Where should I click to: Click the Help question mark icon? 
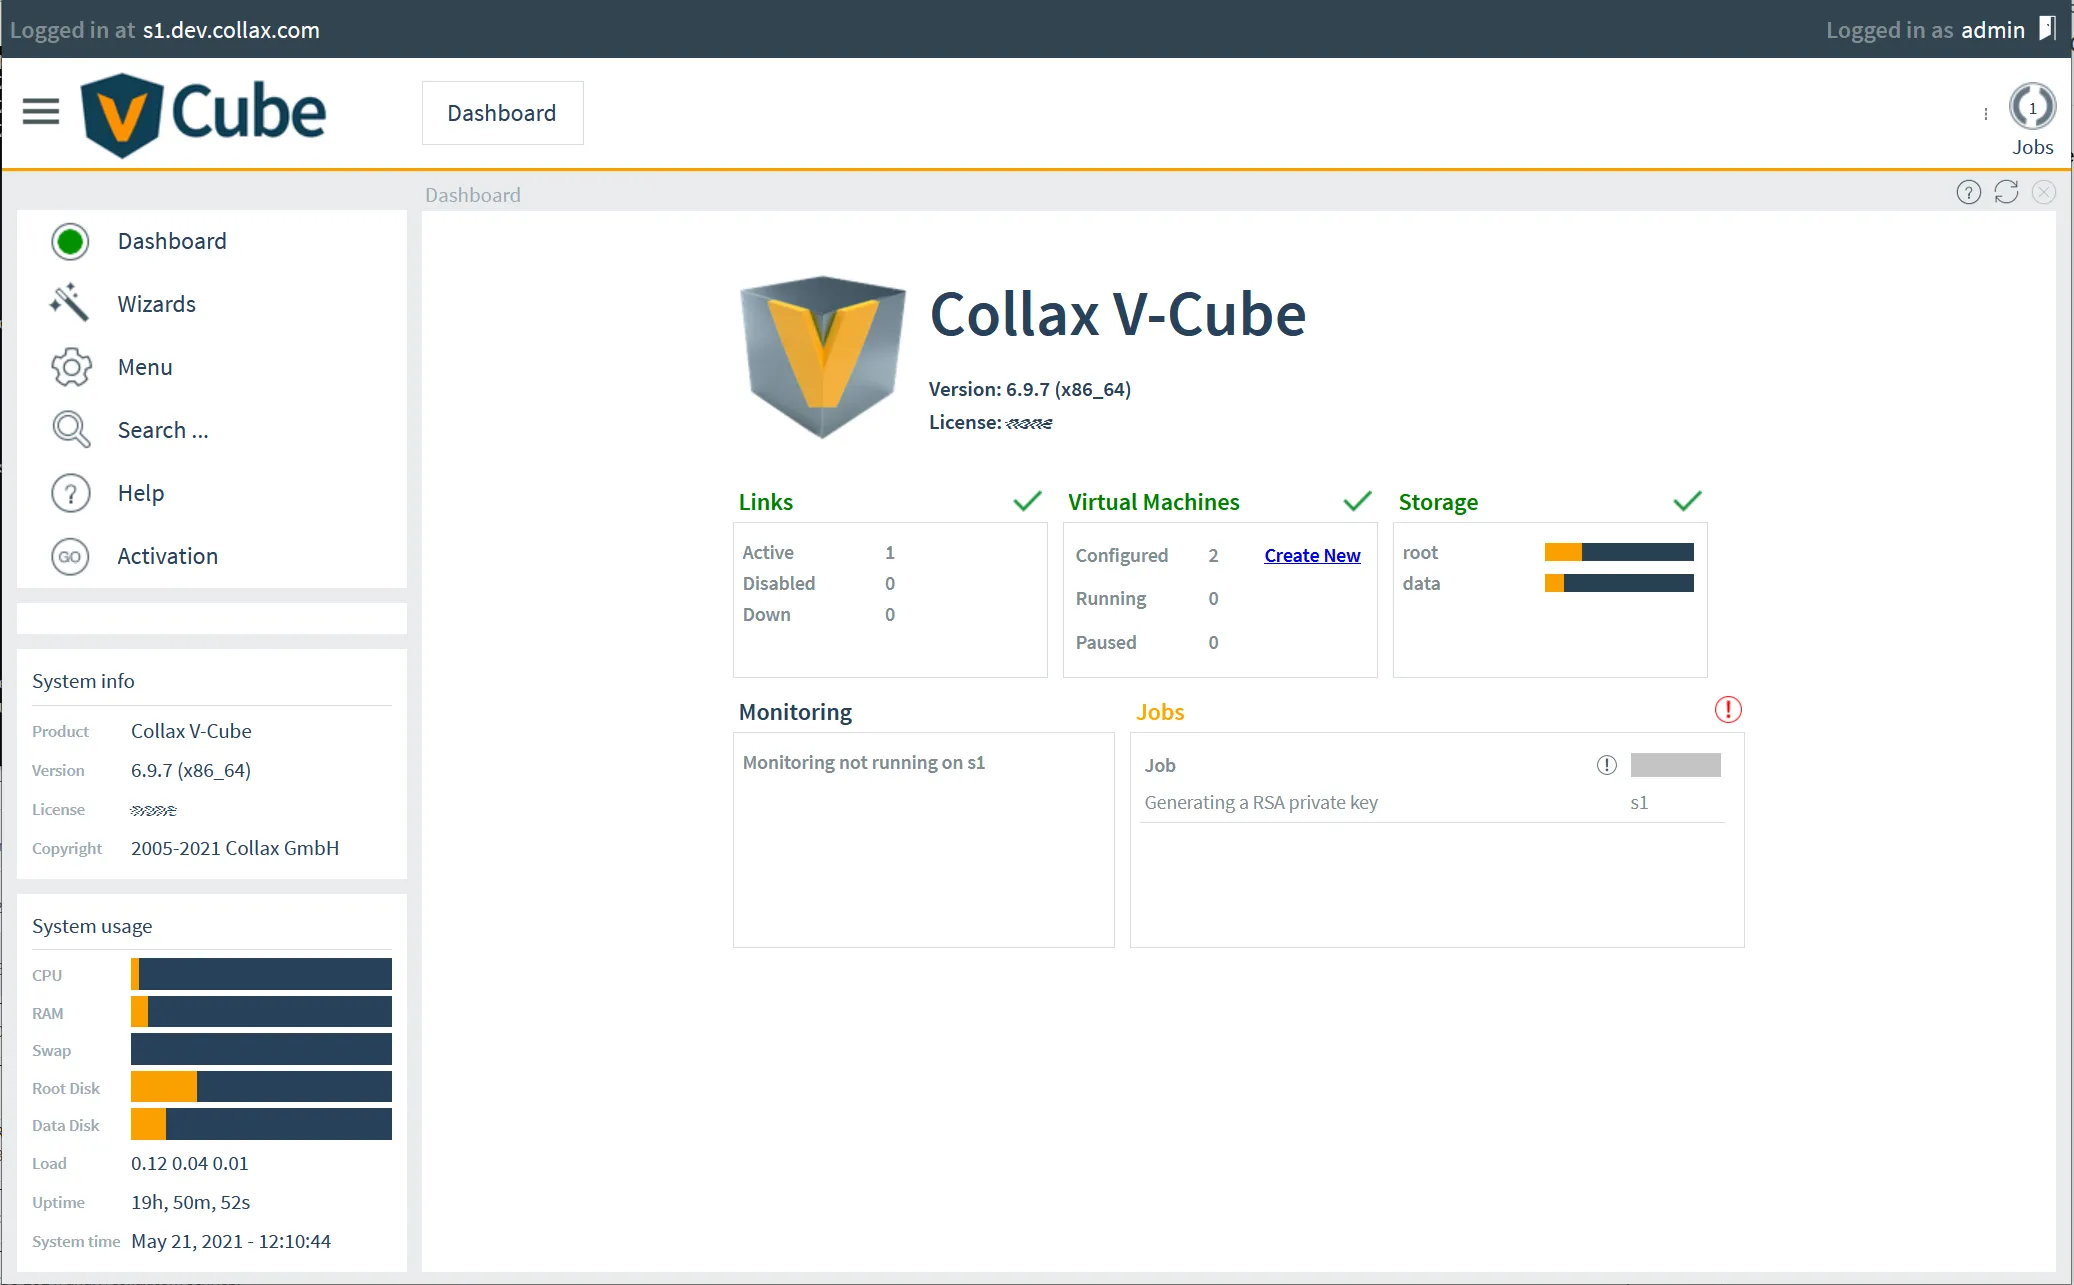(70, 492)
